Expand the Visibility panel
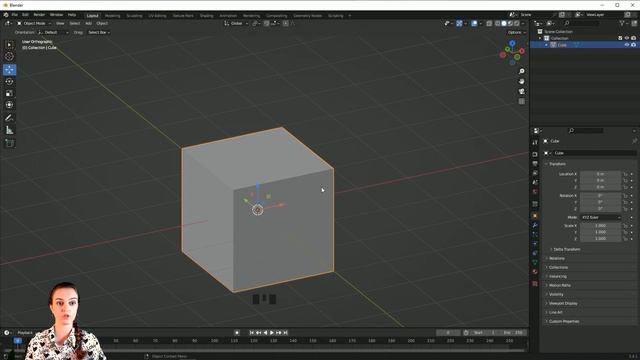Screen dimensions: 640x360 (556, 294)
